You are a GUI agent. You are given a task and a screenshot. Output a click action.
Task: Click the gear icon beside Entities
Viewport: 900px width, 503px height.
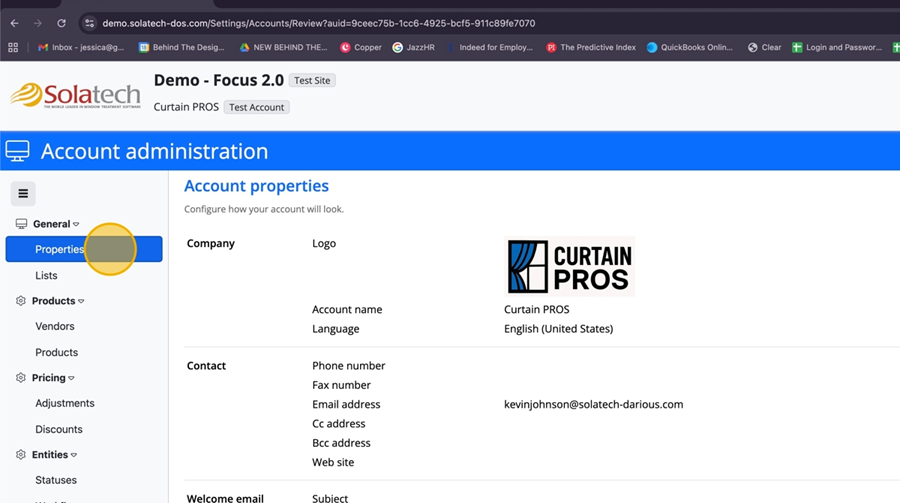click(x=21, y=455)
